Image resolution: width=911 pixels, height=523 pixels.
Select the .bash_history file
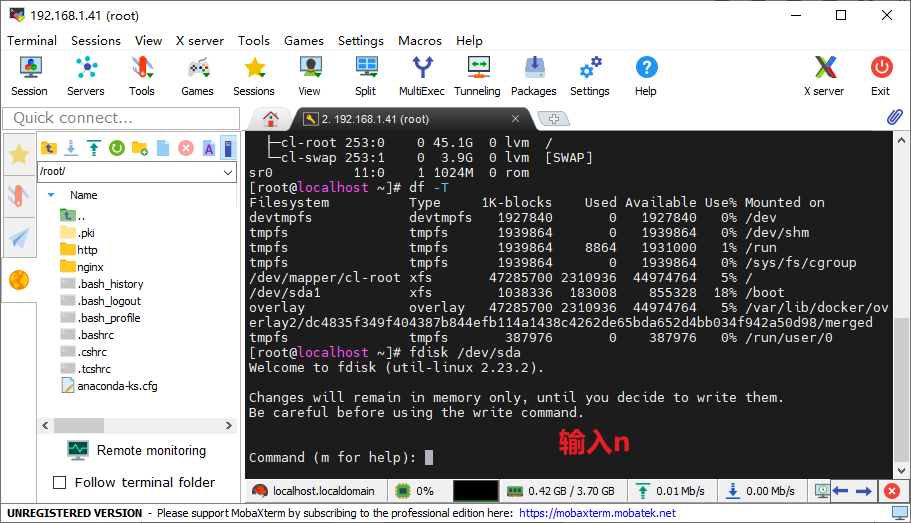pyautogui.click(x=102, y=284)
